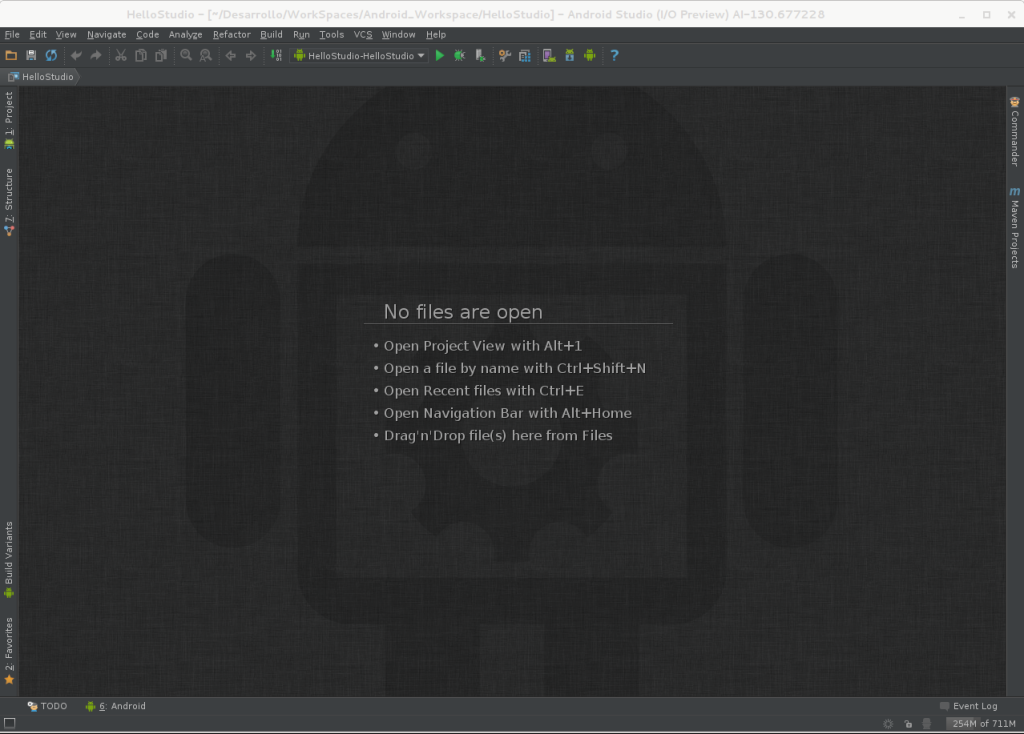This screenshot has height=734, width=1024.
Task: Click the Cut scissors icon
Action: (x=121, y=56)
